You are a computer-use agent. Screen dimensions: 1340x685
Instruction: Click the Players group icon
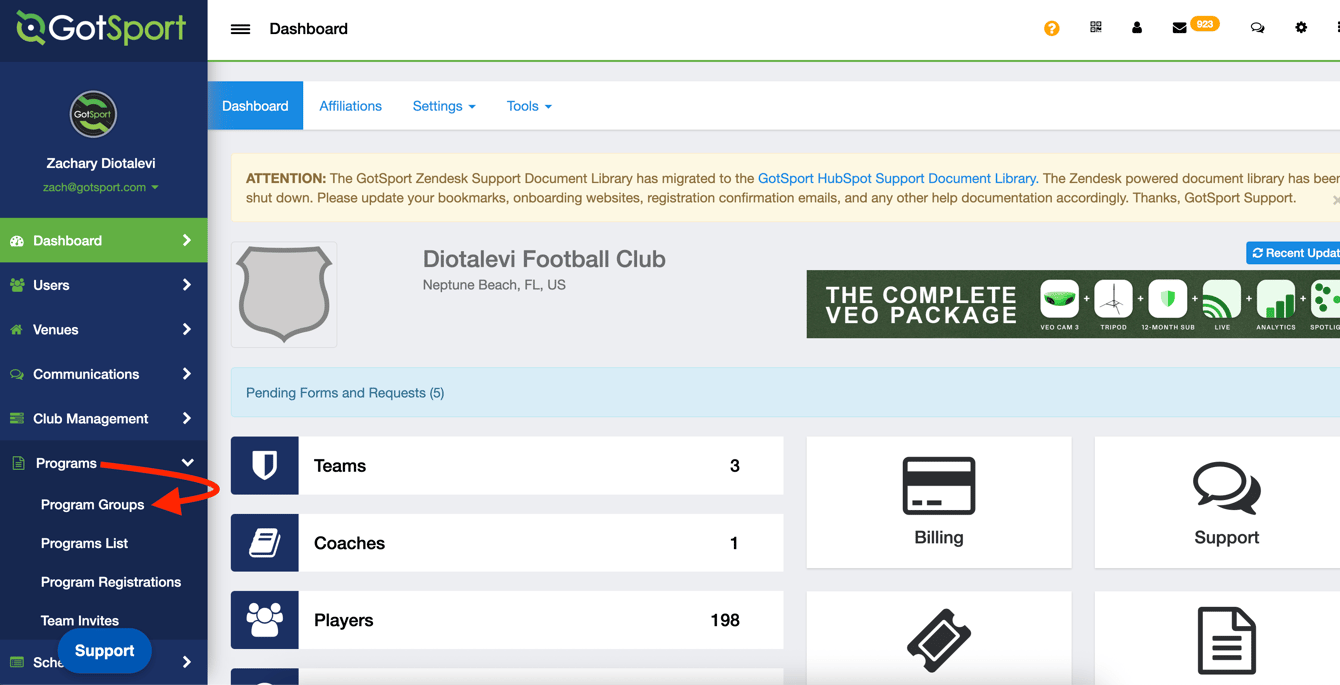click(264, 620)
